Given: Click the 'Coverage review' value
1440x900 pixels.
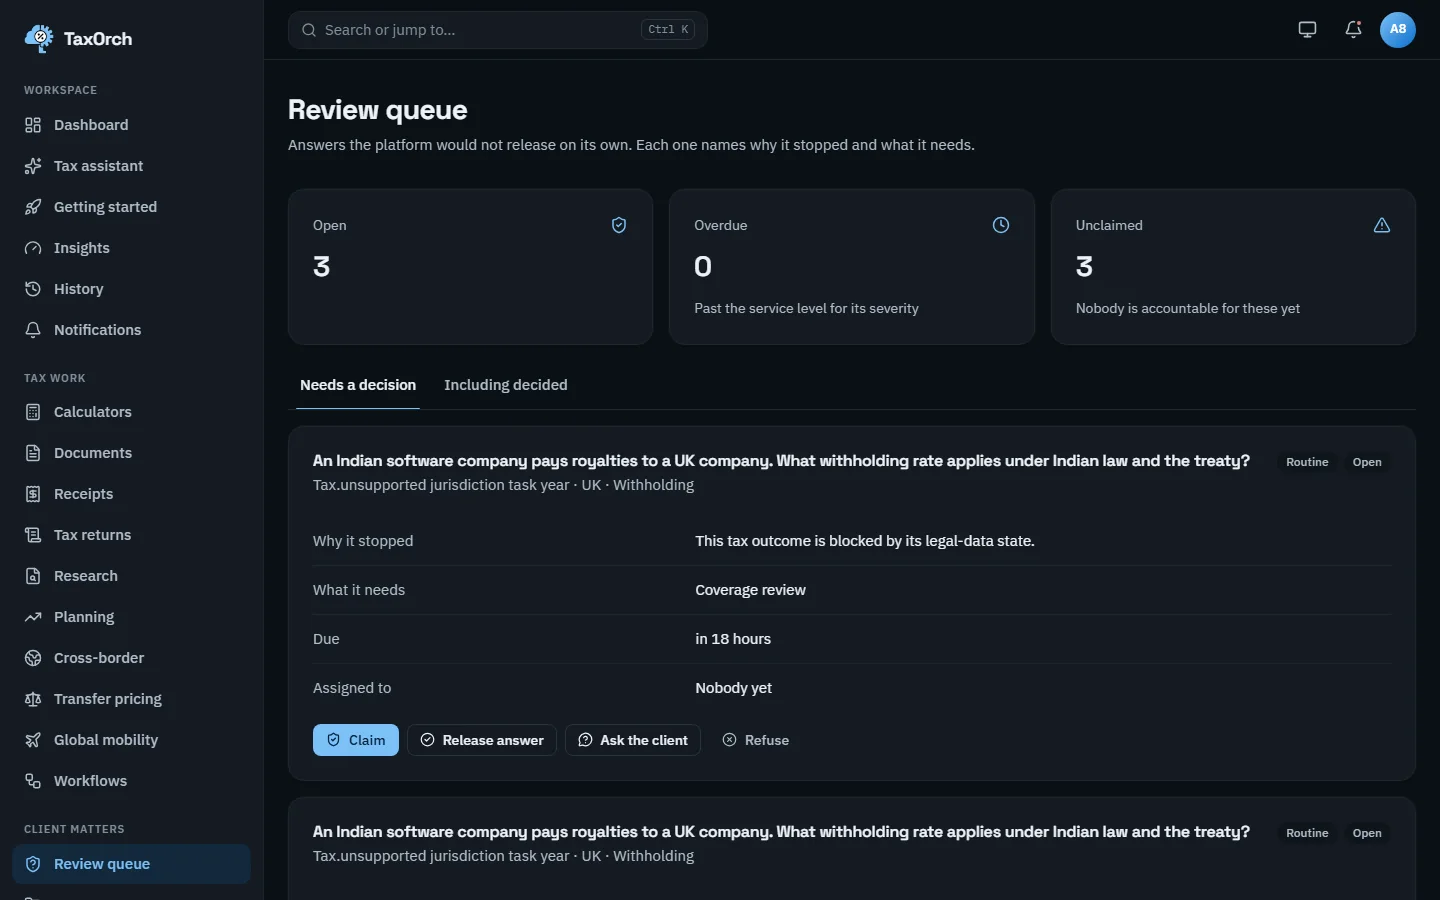Looking at the screenshot, I should click(750, 590).
